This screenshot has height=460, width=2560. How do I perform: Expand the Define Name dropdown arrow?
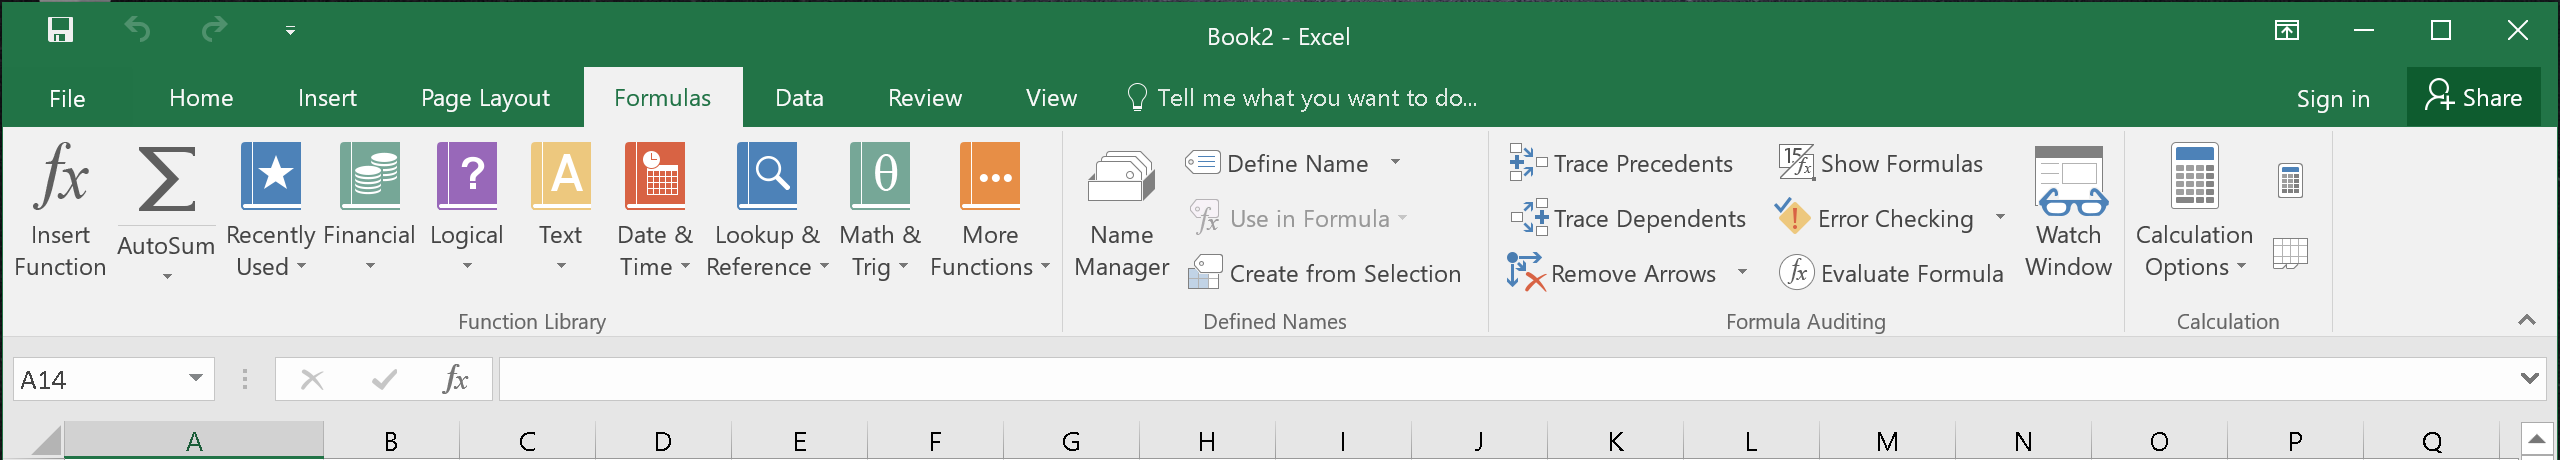click(x=1395, y=162)
